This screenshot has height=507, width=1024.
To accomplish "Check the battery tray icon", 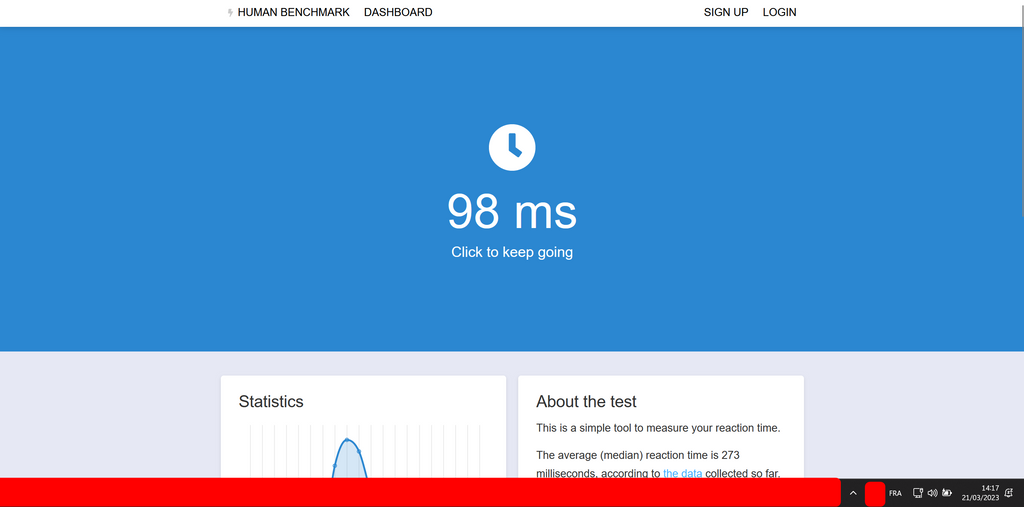I will tap(947, 493).
